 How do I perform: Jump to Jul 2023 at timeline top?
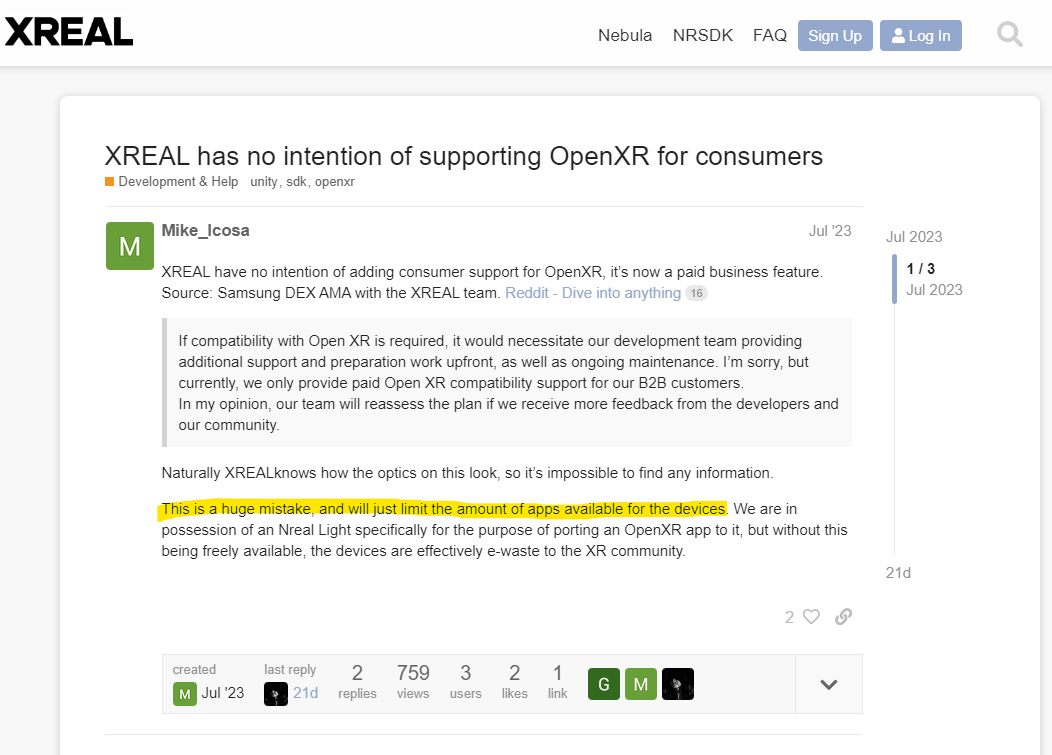click(914, 237)
